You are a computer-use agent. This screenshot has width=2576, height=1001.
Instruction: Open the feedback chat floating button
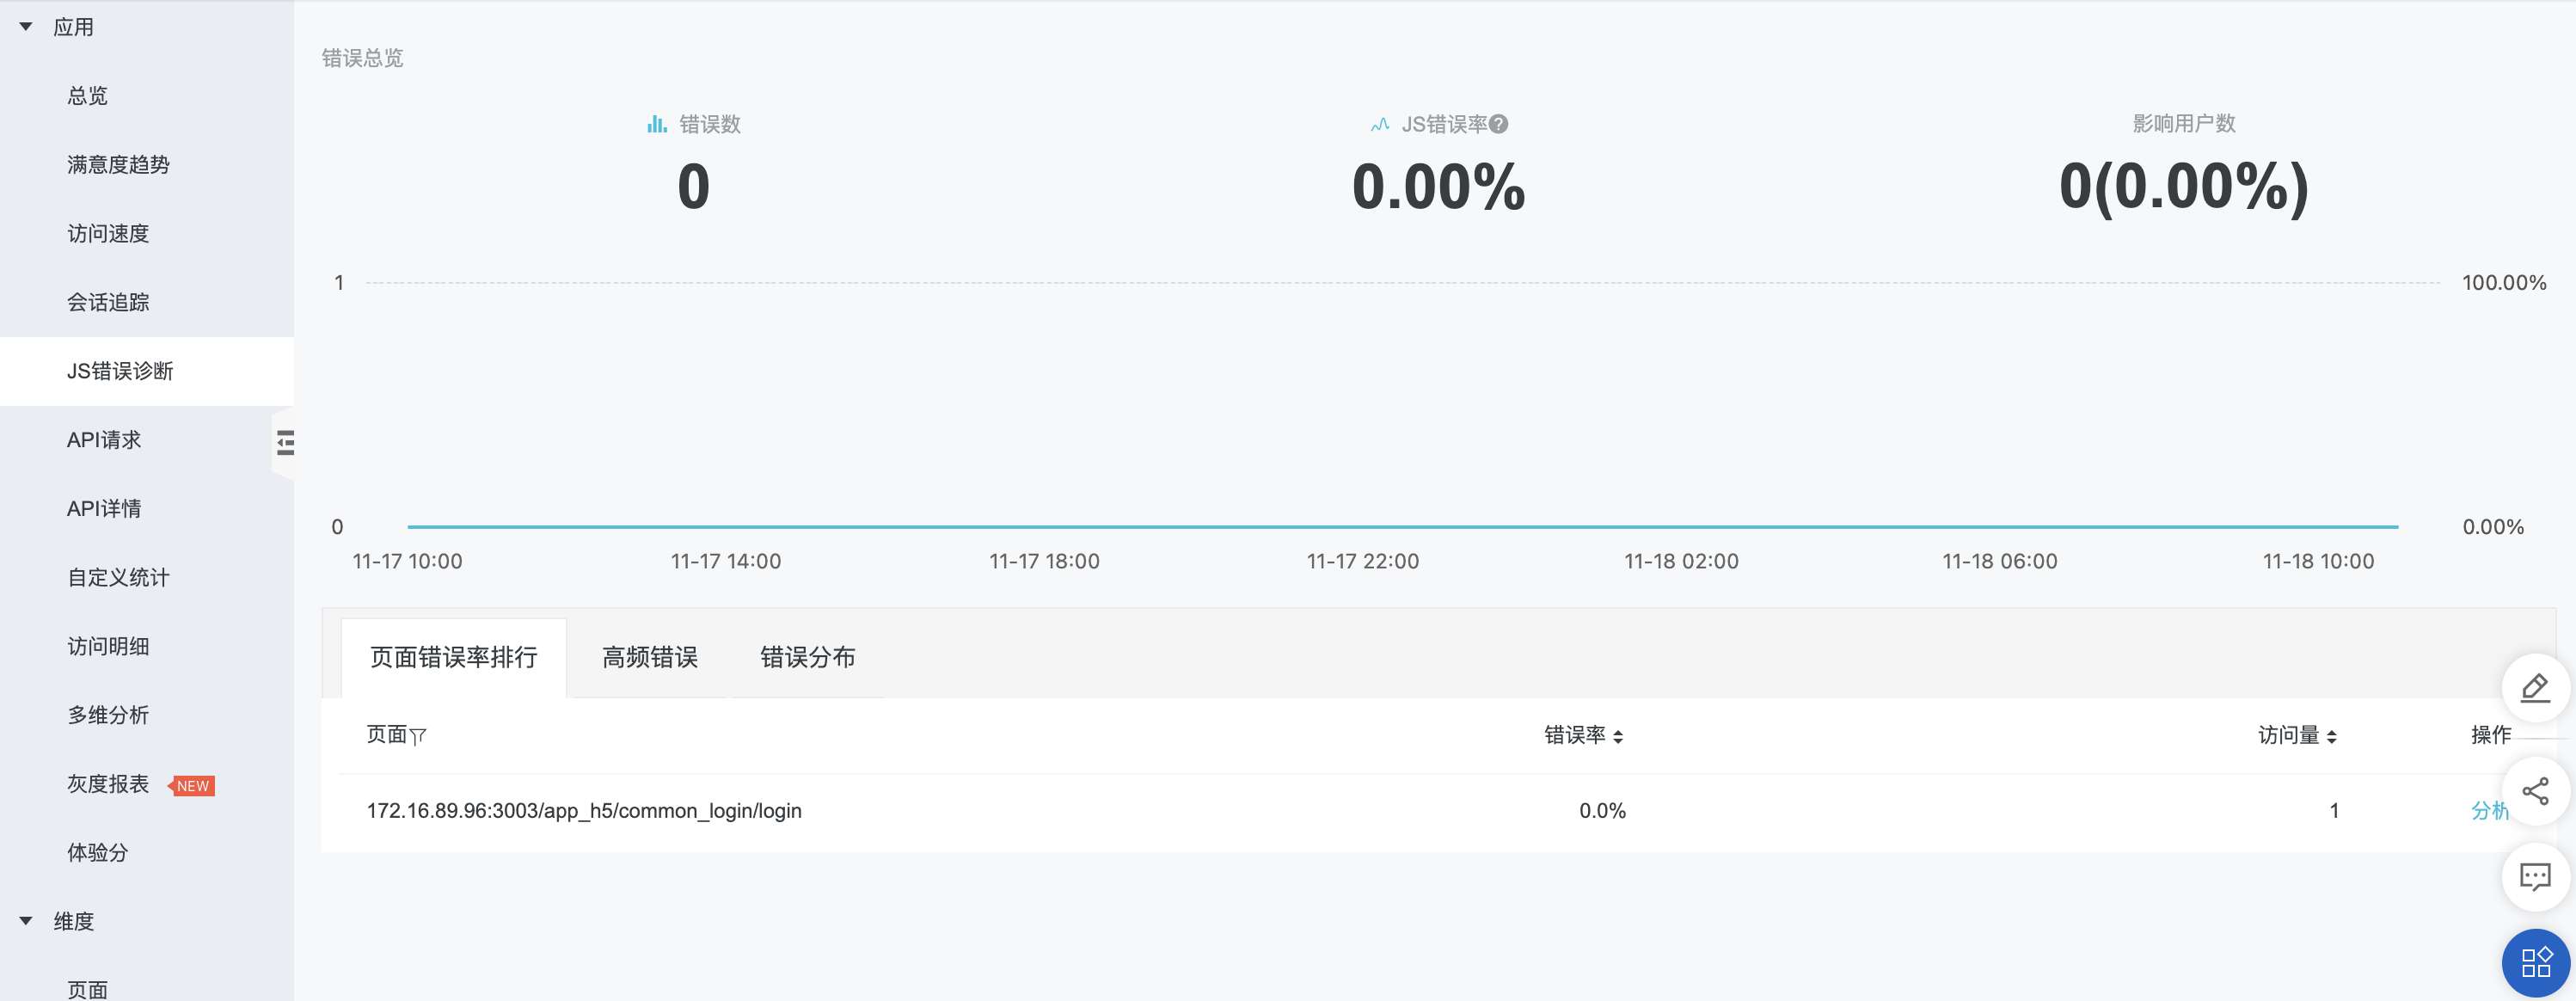pos(2535,877)
